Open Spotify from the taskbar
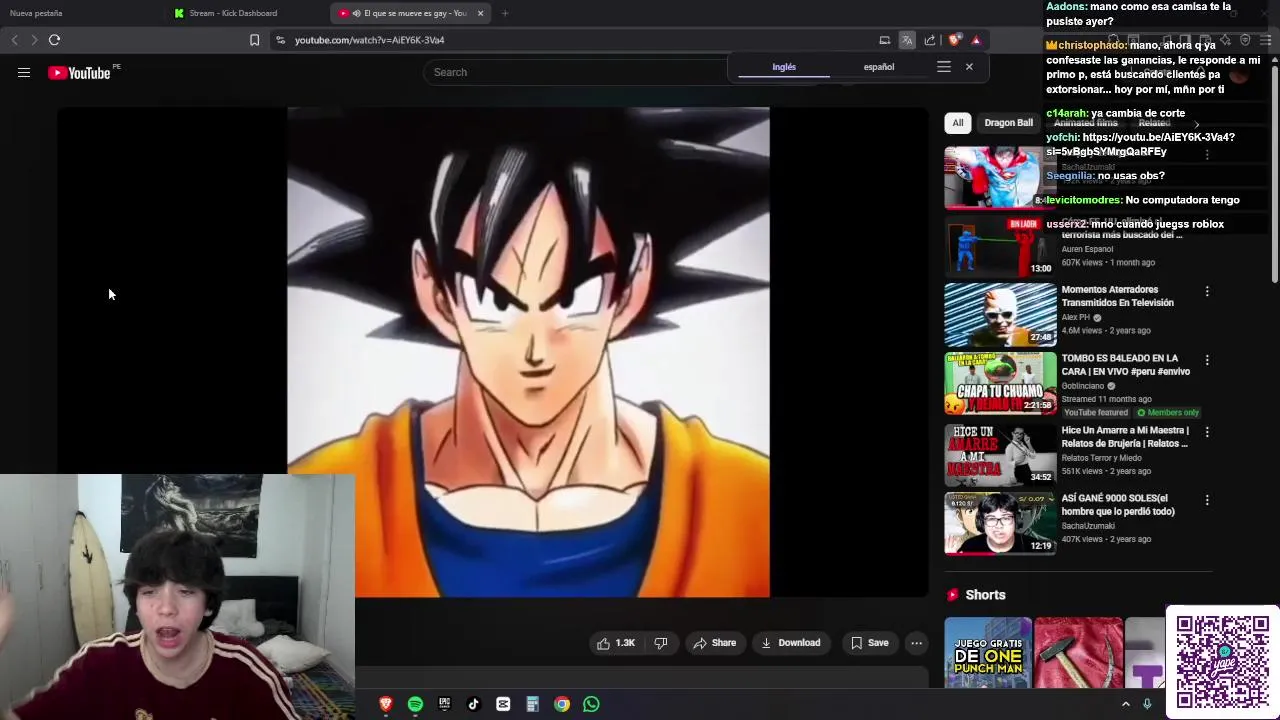Image resolution: width=1280 pixels, height=720 pixels. point(415,704)
